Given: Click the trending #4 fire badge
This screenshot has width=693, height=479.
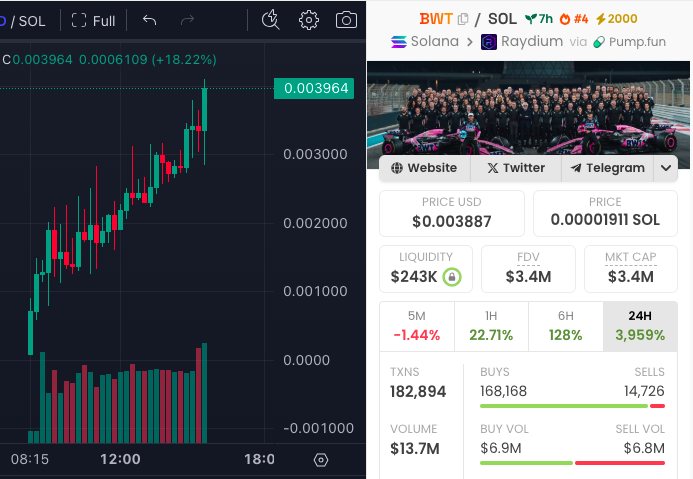Looking at the screenshot, I should 574,19.
